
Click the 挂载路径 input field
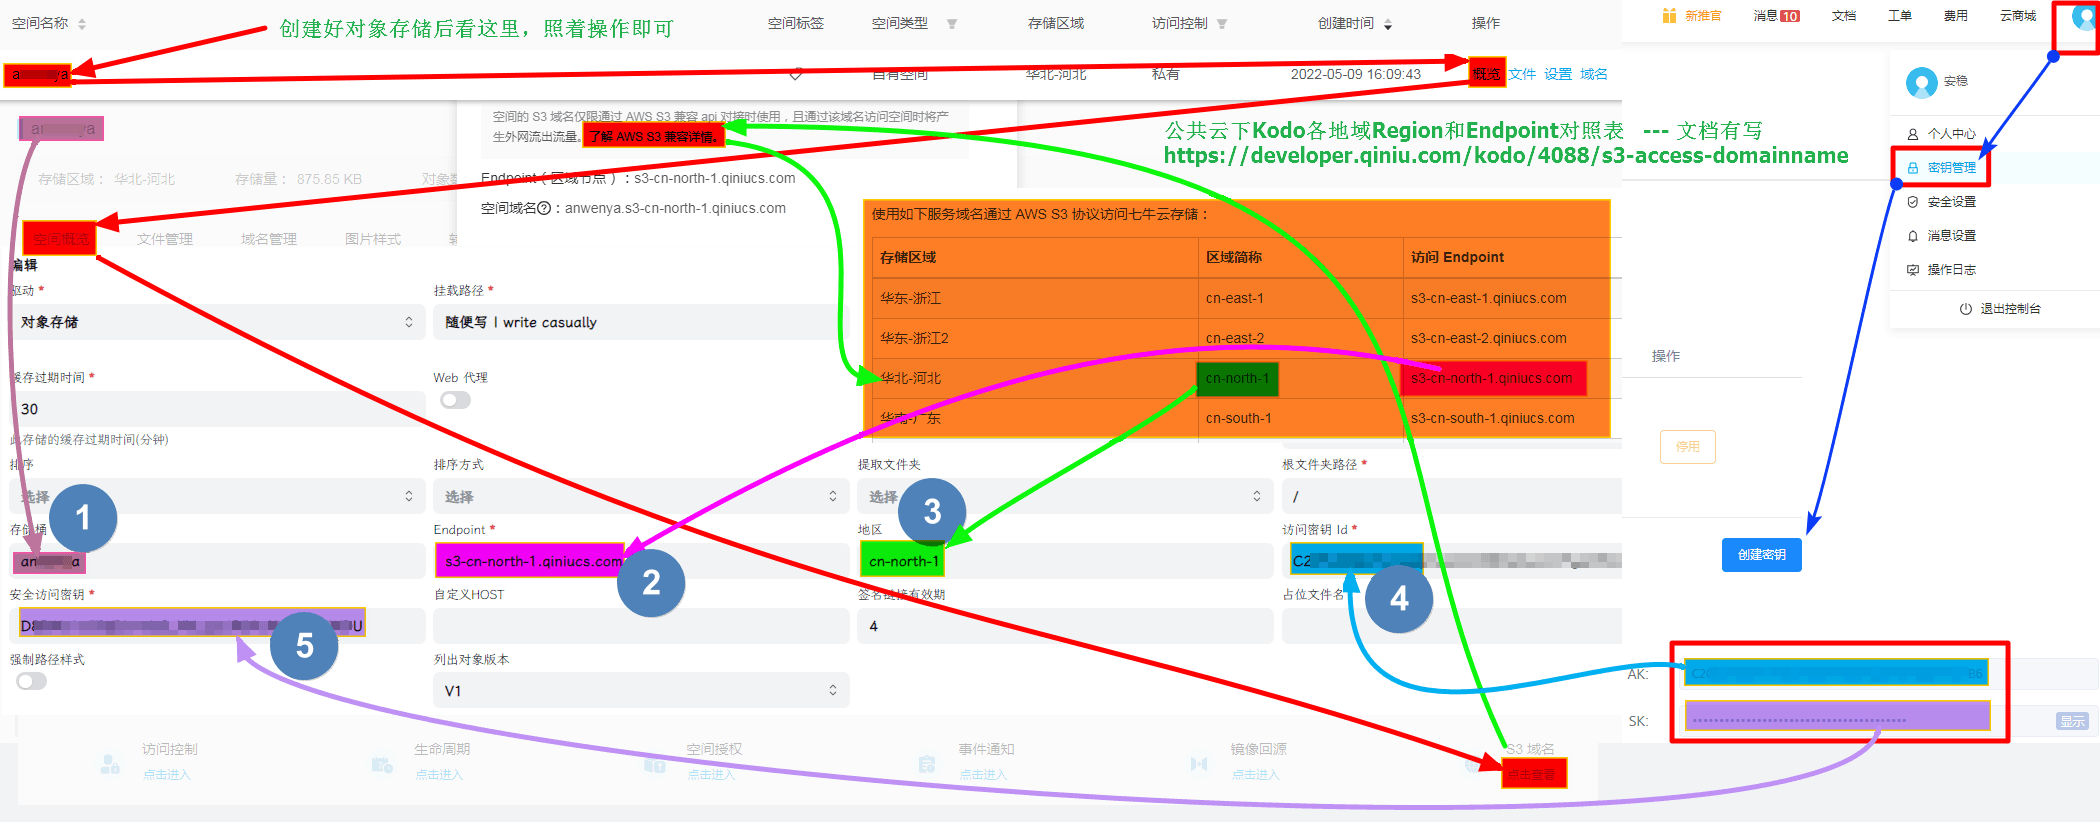click(640, 322)
